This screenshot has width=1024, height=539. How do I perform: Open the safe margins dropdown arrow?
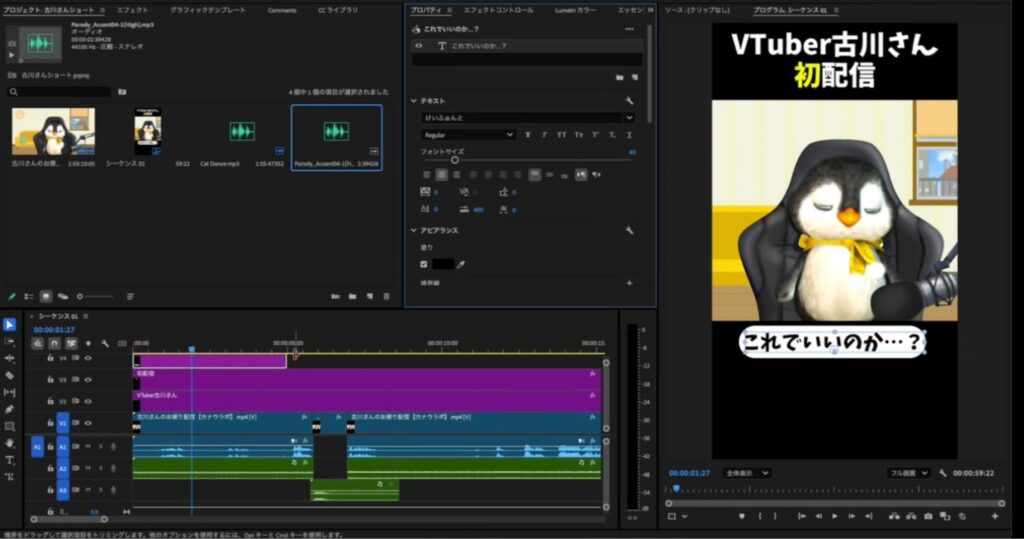pyautogui.click(x=684, y=516)
